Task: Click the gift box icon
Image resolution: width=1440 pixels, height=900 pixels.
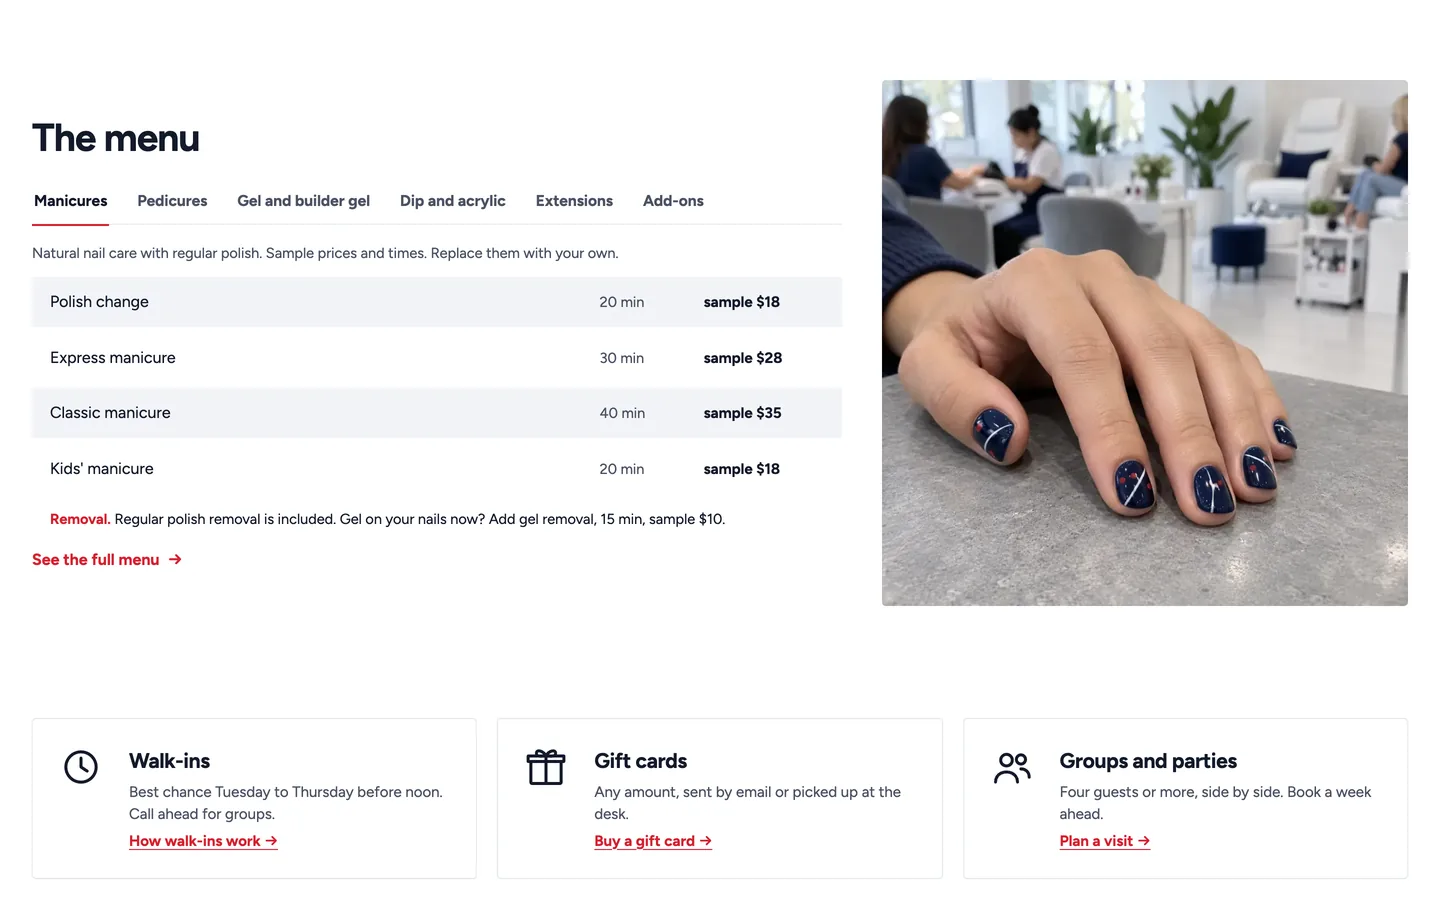Action: point(546,767)
